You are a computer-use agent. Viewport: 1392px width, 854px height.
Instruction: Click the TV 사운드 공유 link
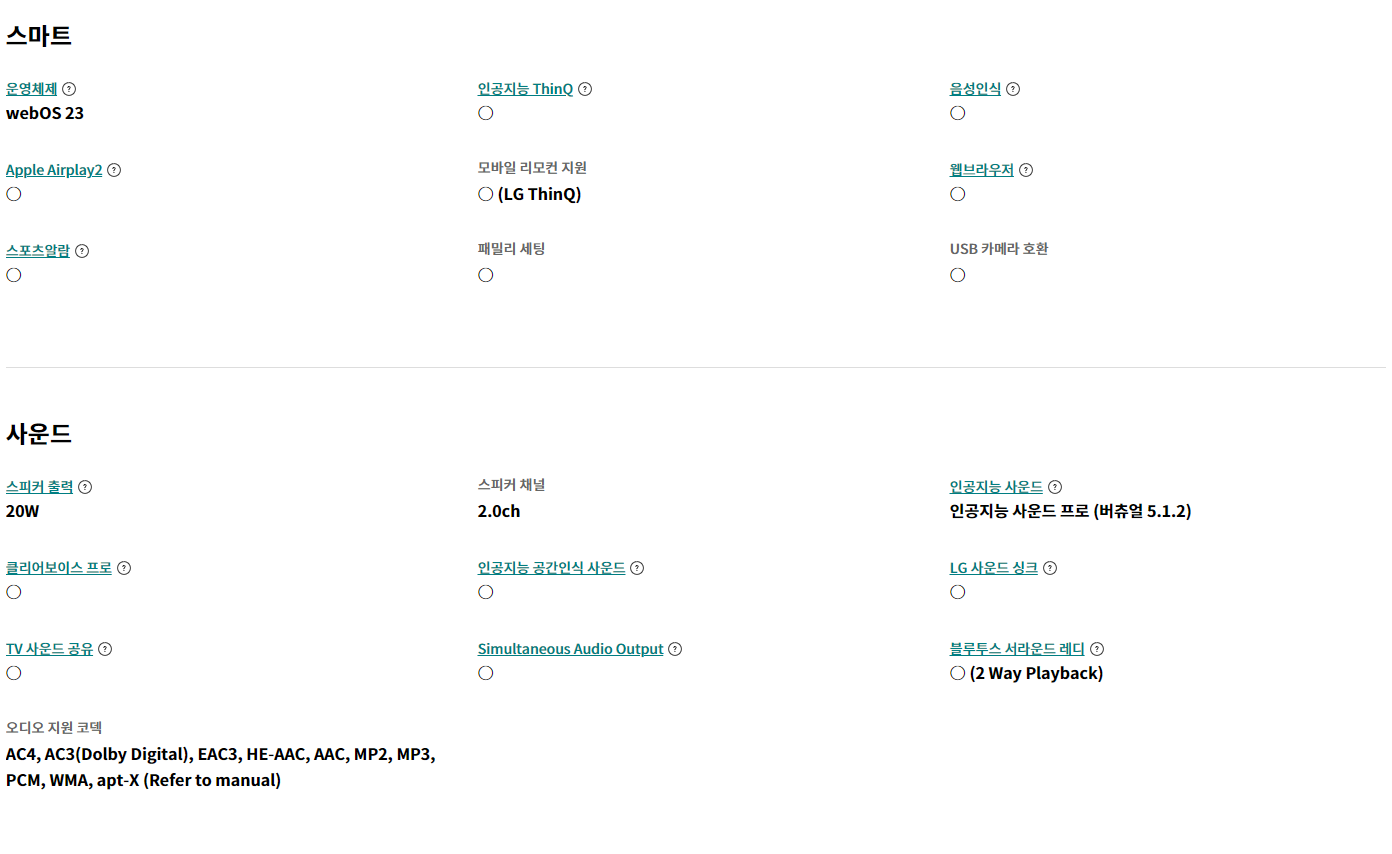49,649
